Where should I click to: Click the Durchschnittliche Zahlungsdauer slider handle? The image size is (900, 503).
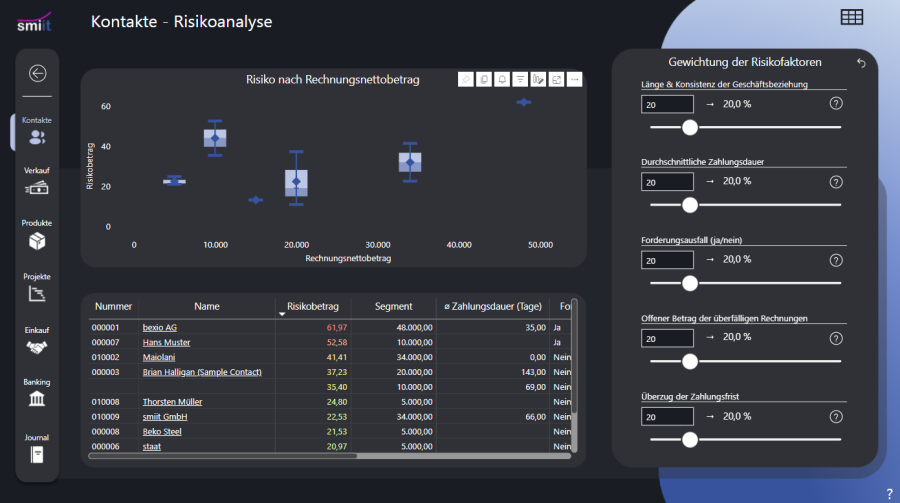pos(689,205)
